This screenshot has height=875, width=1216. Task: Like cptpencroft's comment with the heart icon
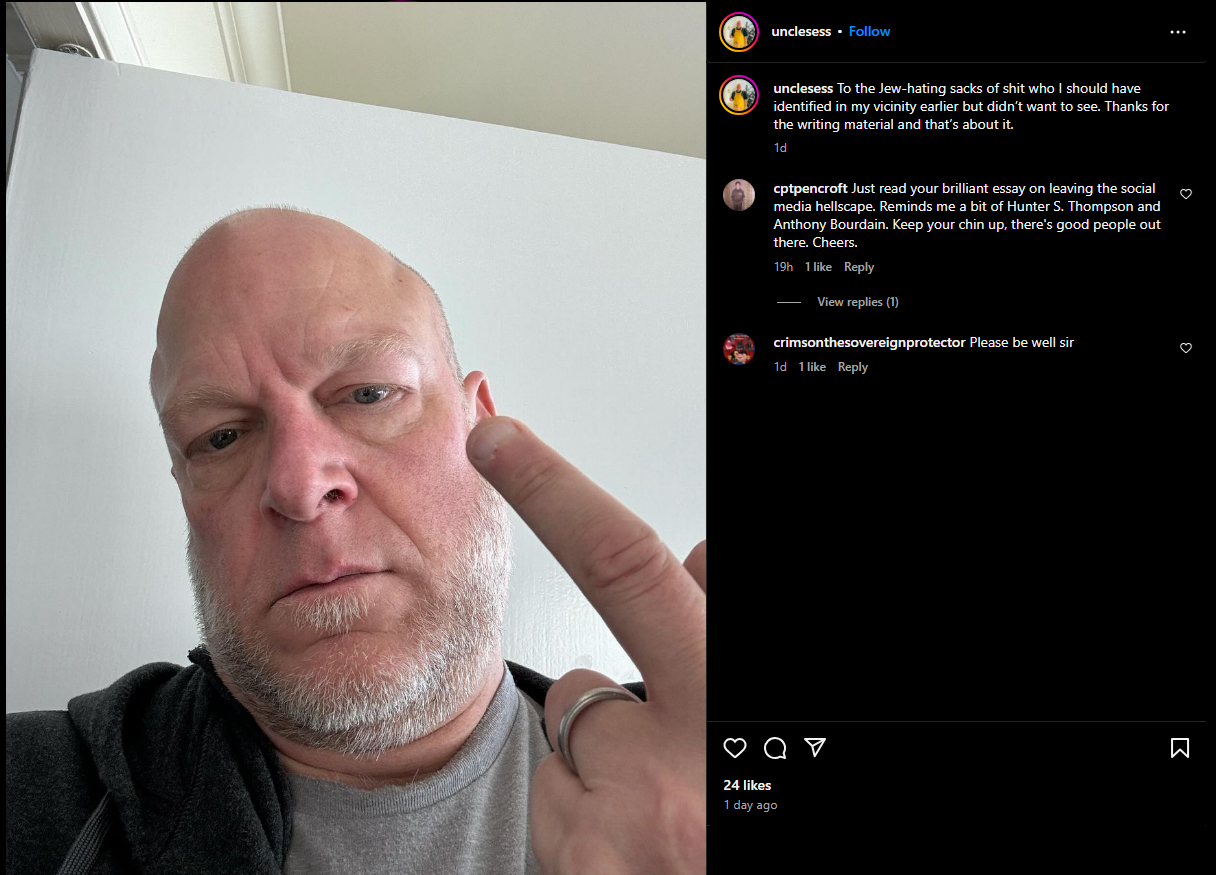(x=1186, y=194)
